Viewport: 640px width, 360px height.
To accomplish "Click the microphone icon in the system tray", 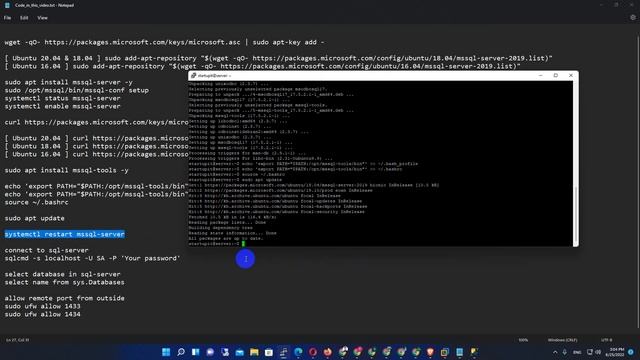I will (x=565, y=352).
